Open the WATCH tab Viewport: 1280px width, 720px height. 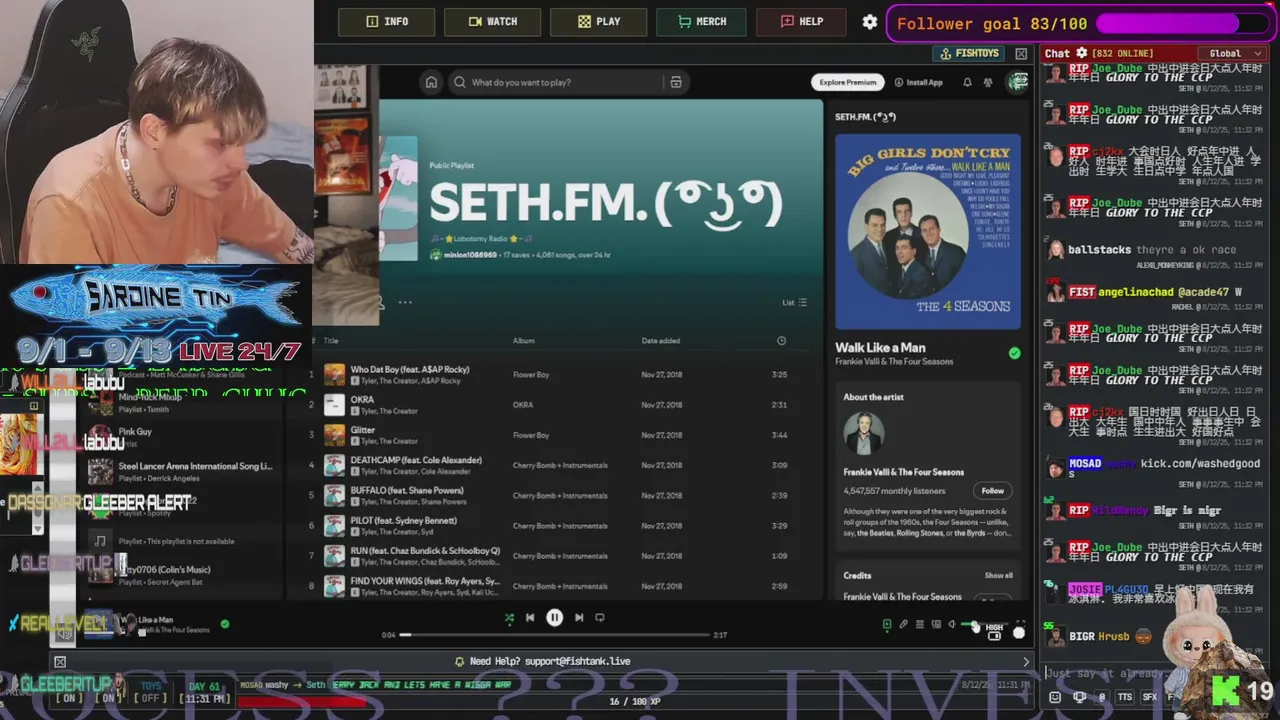pos(493,22)
